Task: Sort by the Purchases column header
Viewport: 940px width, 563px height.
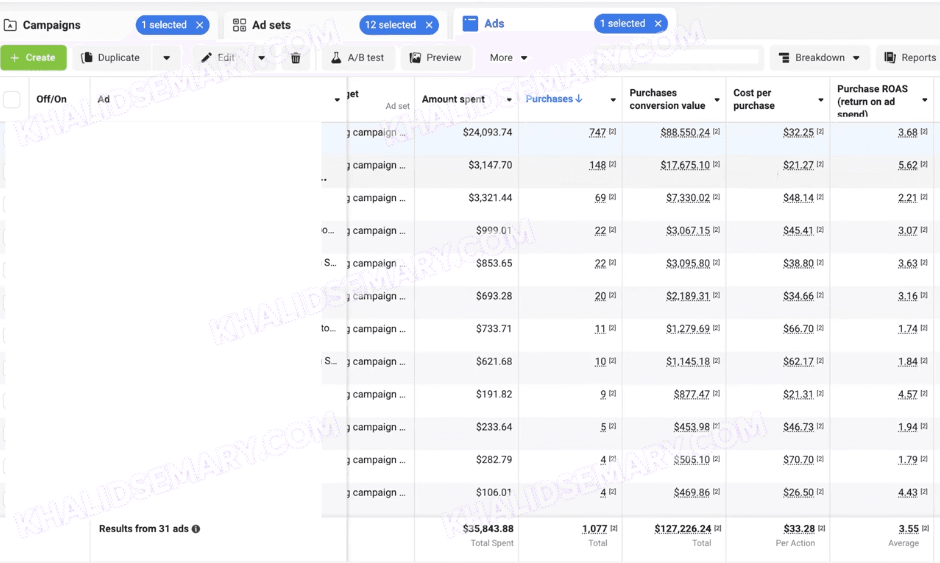Action: (x=553, y=99)
